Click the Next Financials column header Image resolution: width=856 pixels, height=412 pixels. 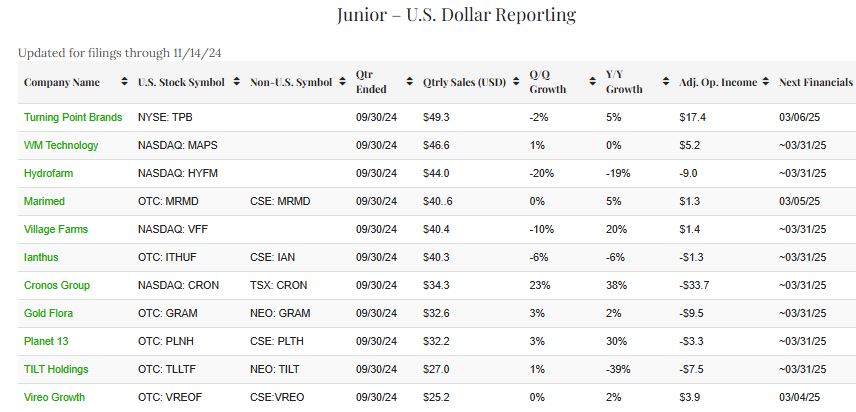[815, 81]
